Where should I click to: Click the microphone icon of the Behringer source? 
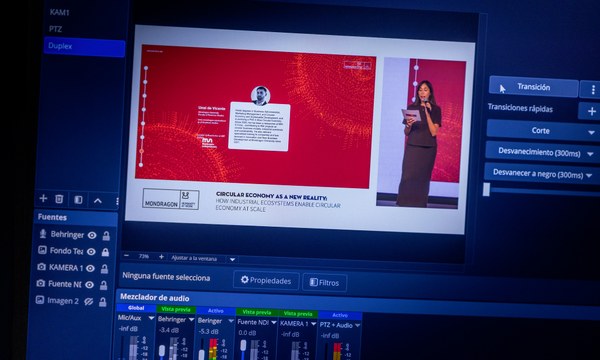point(43,233)
